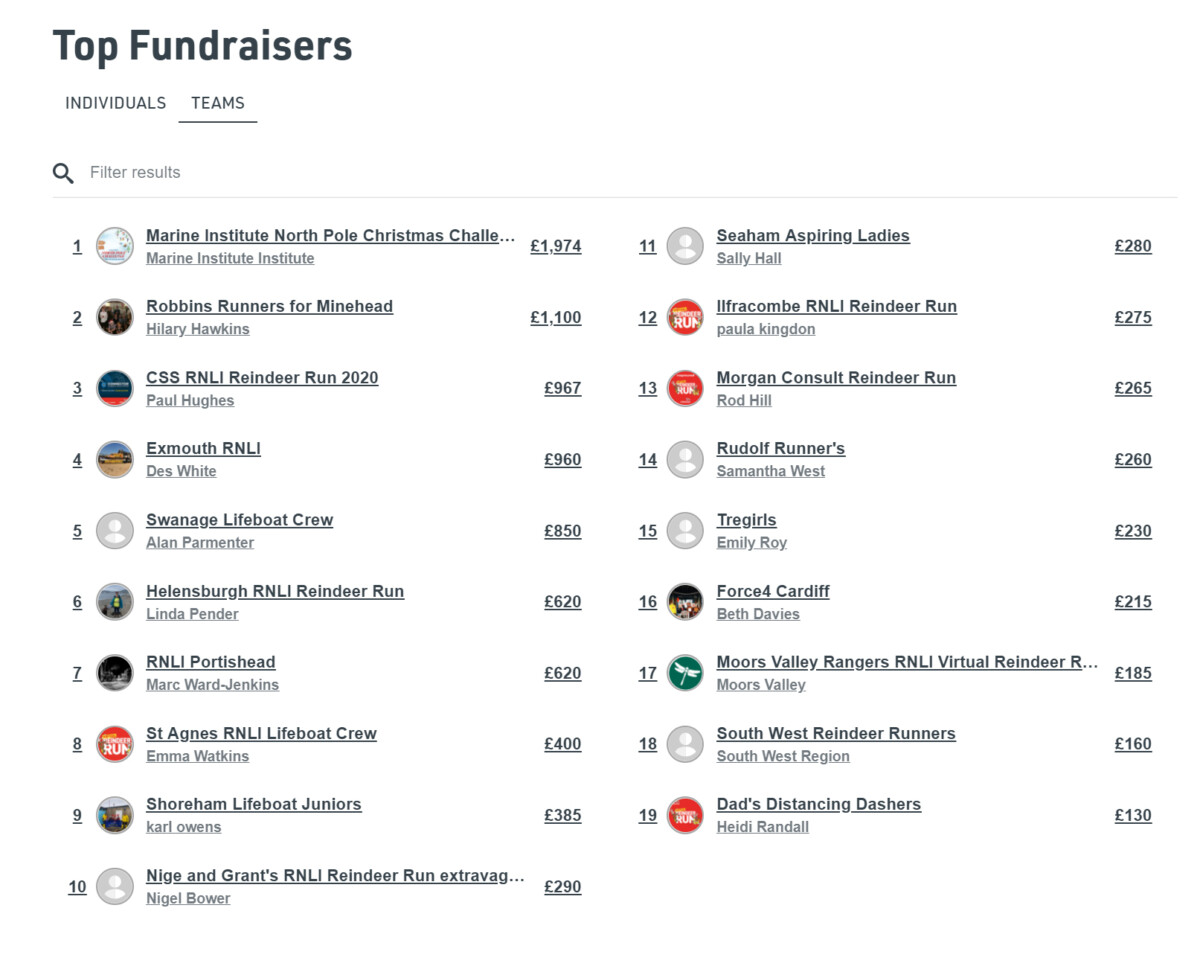Select the CSS RNLI Reindeer Run avatar

[115, 388]
